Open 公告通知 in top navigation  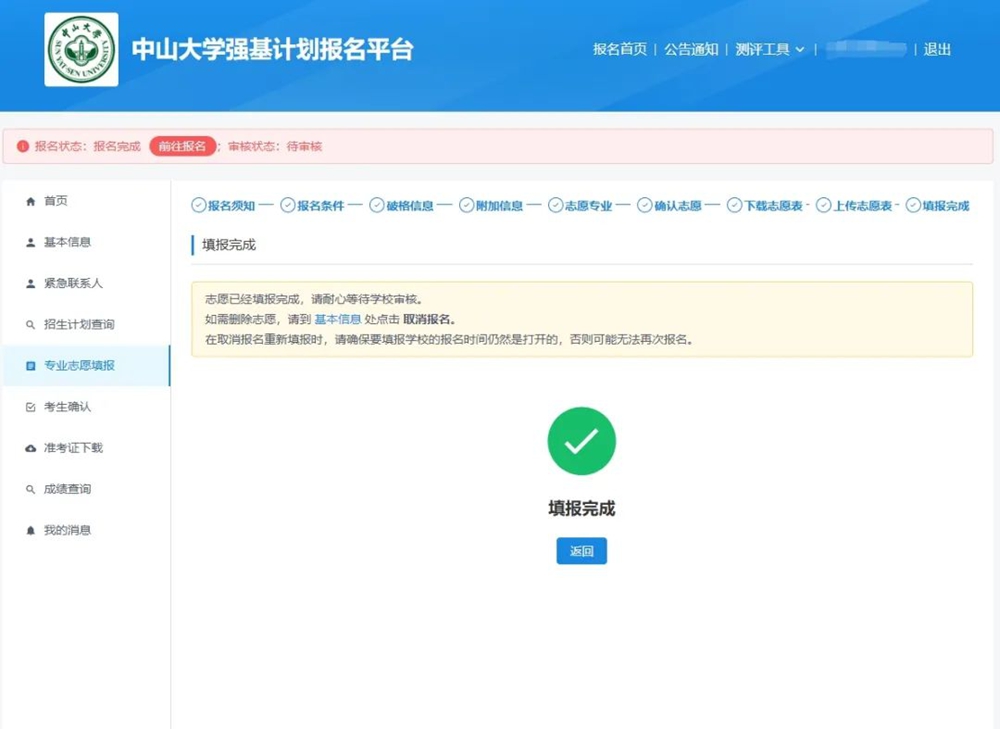(x=691, y=50)
